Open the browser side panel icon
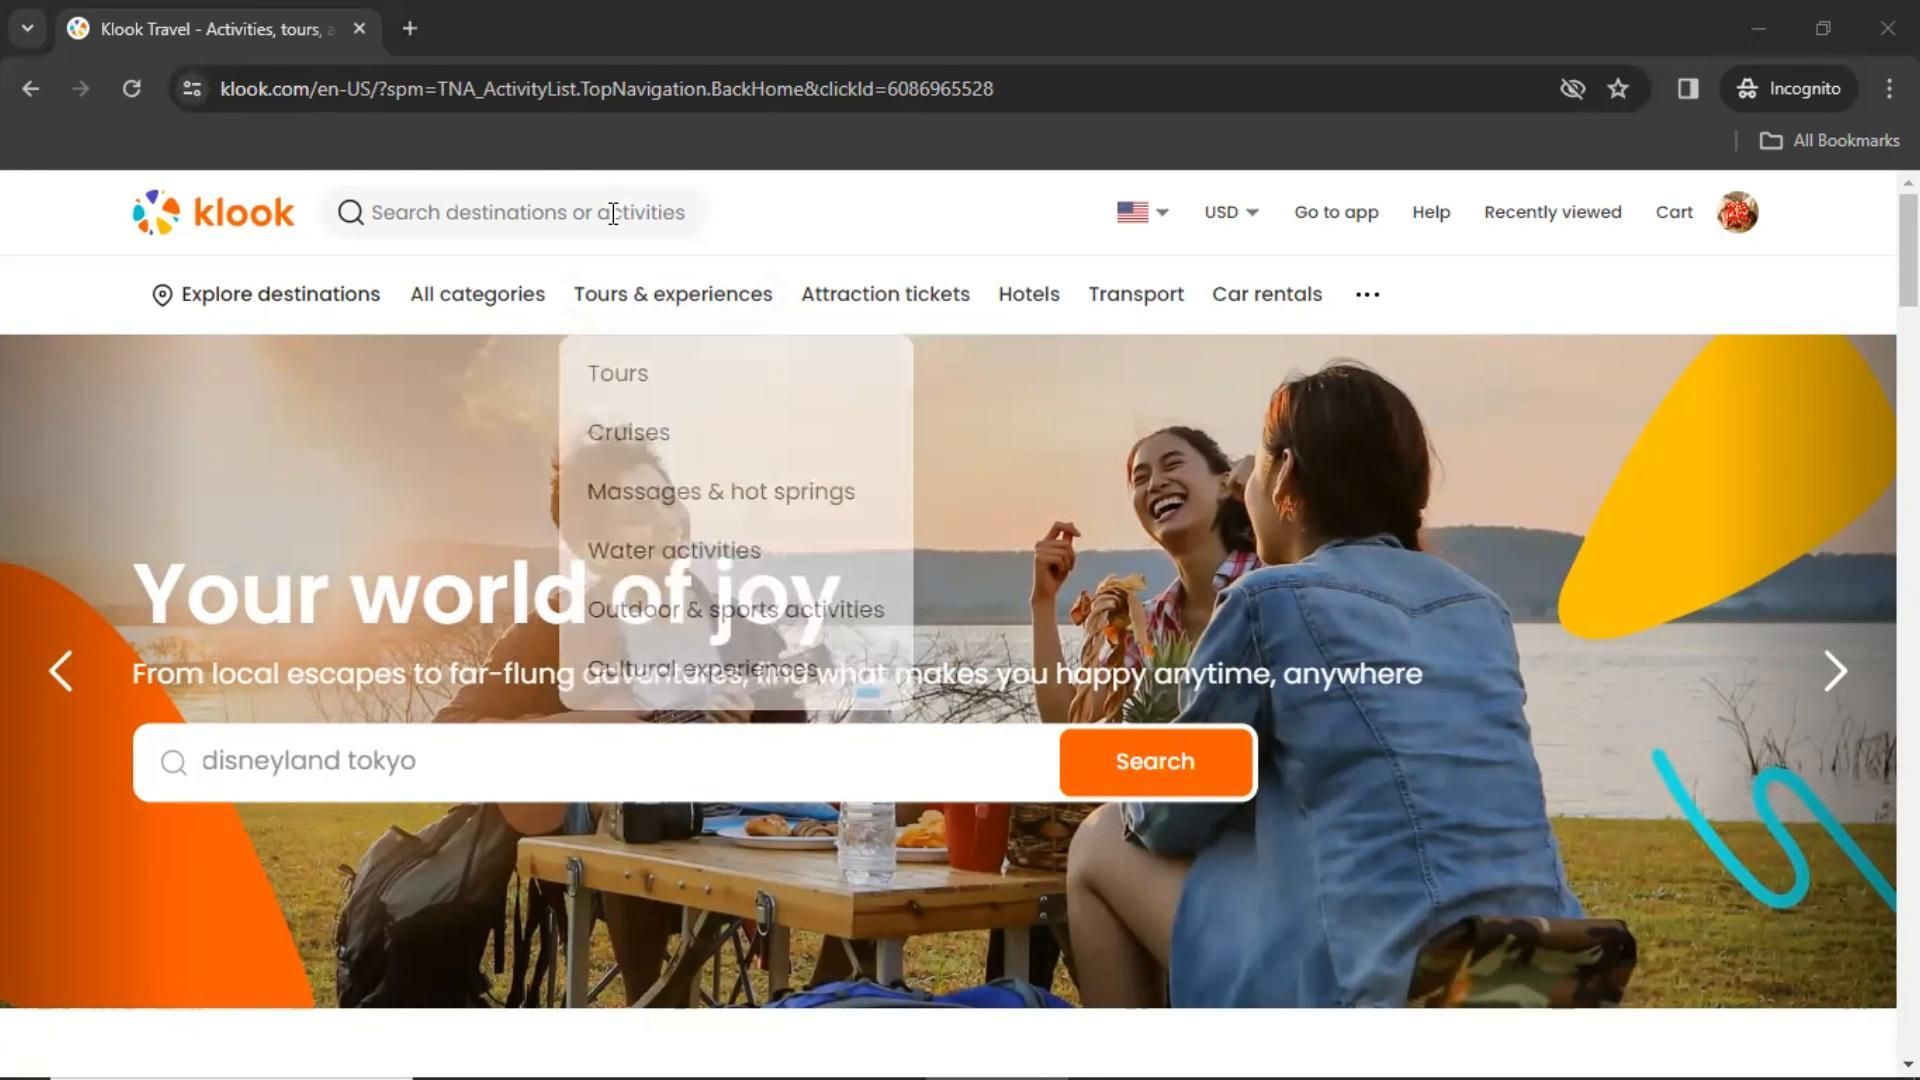The image size is (1920, 1080). pyautogui.click(x=1688, y=89)
